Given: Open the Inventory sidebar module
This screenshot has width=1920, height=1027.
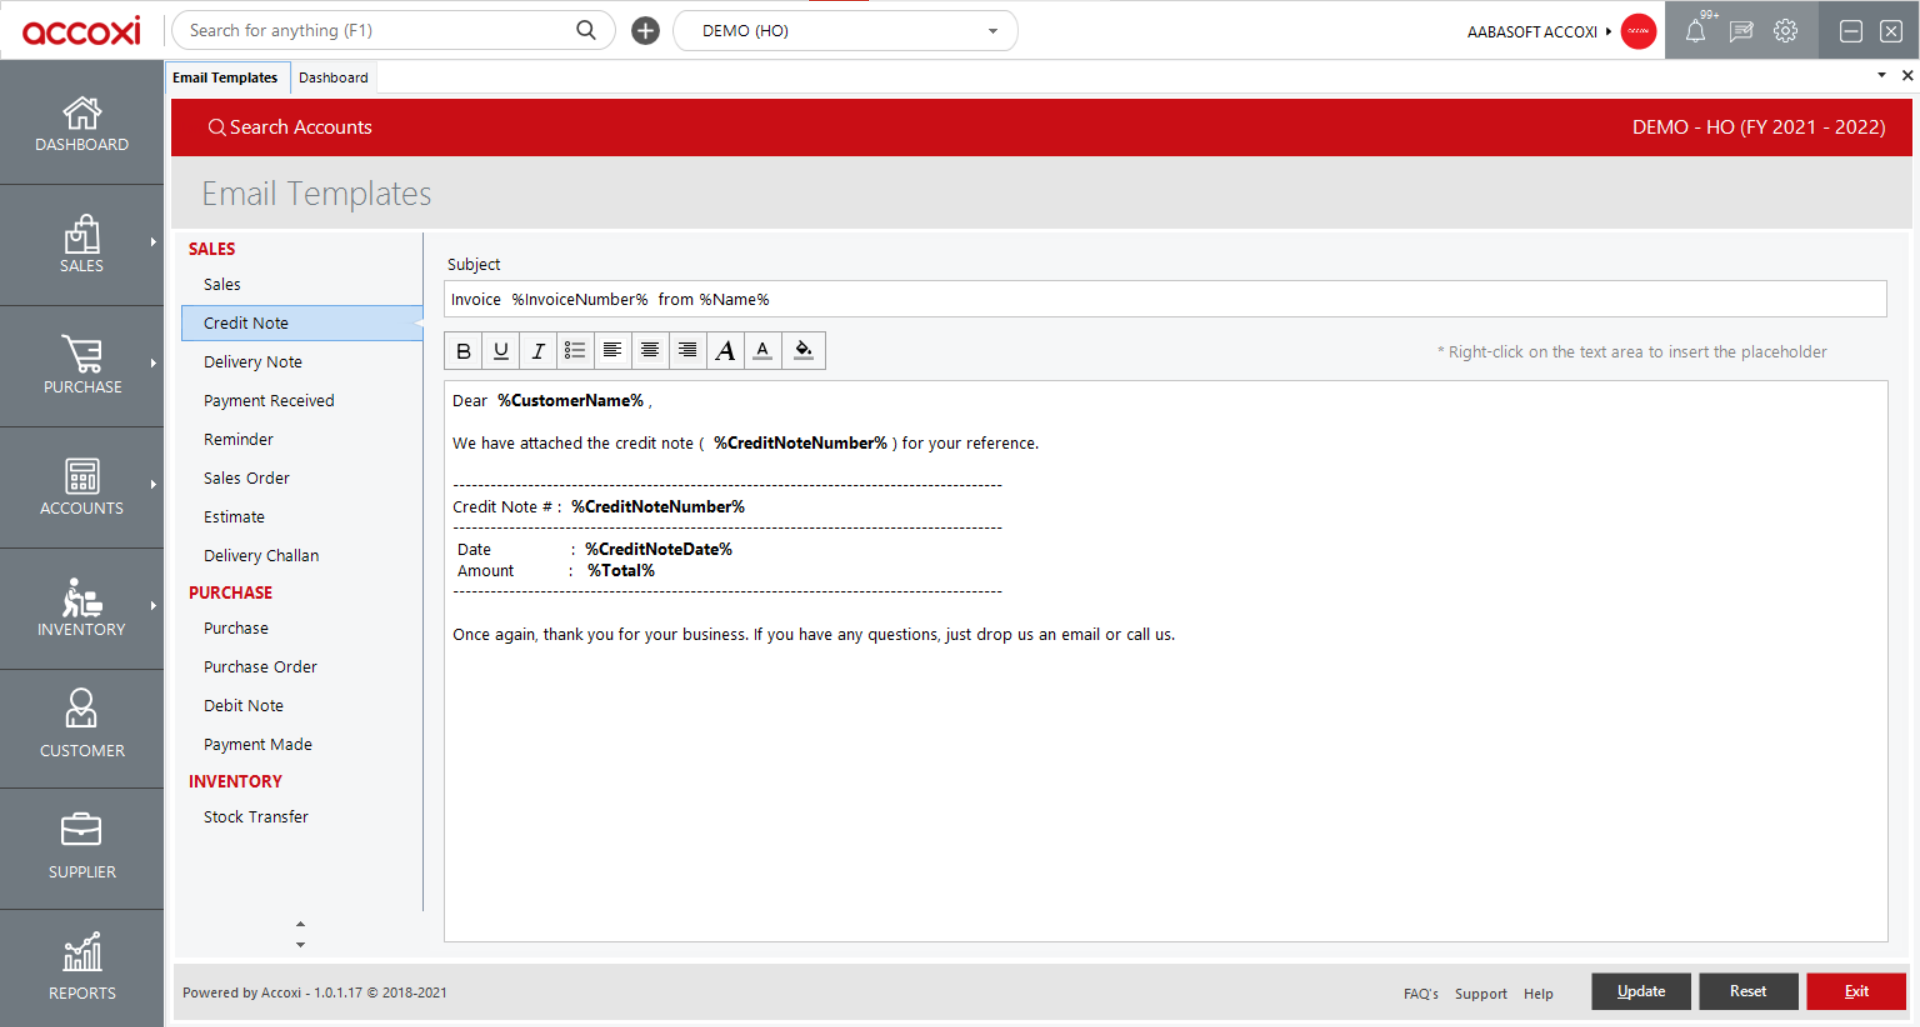Looking at the screenshot, I should 82,608.
